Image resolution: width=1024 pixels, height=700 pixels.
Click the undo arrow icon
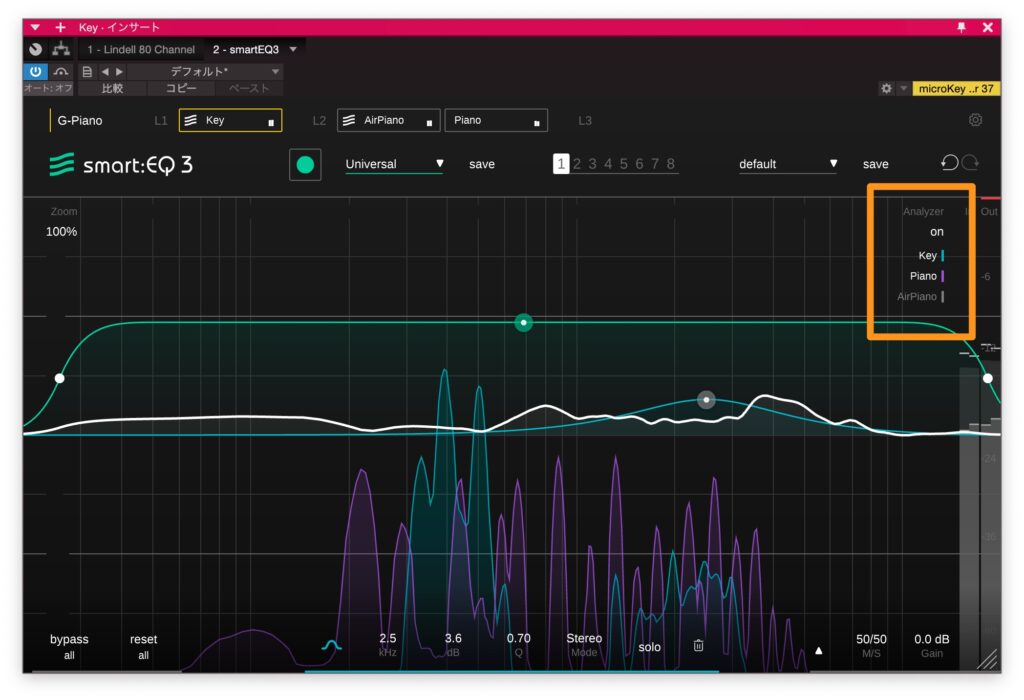pos(949,163)
